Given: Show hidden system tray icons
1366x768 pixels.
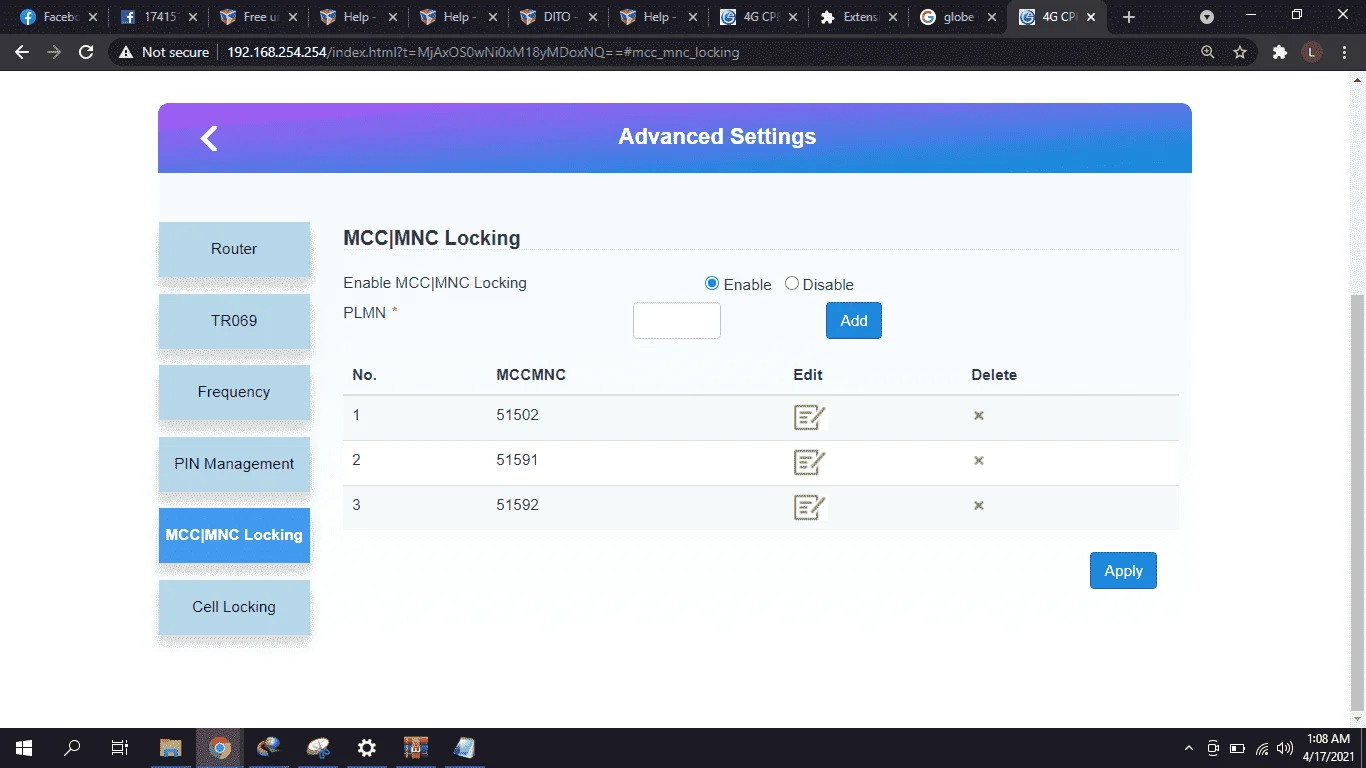Looking at the screenshot, I should click(1189, 748).
